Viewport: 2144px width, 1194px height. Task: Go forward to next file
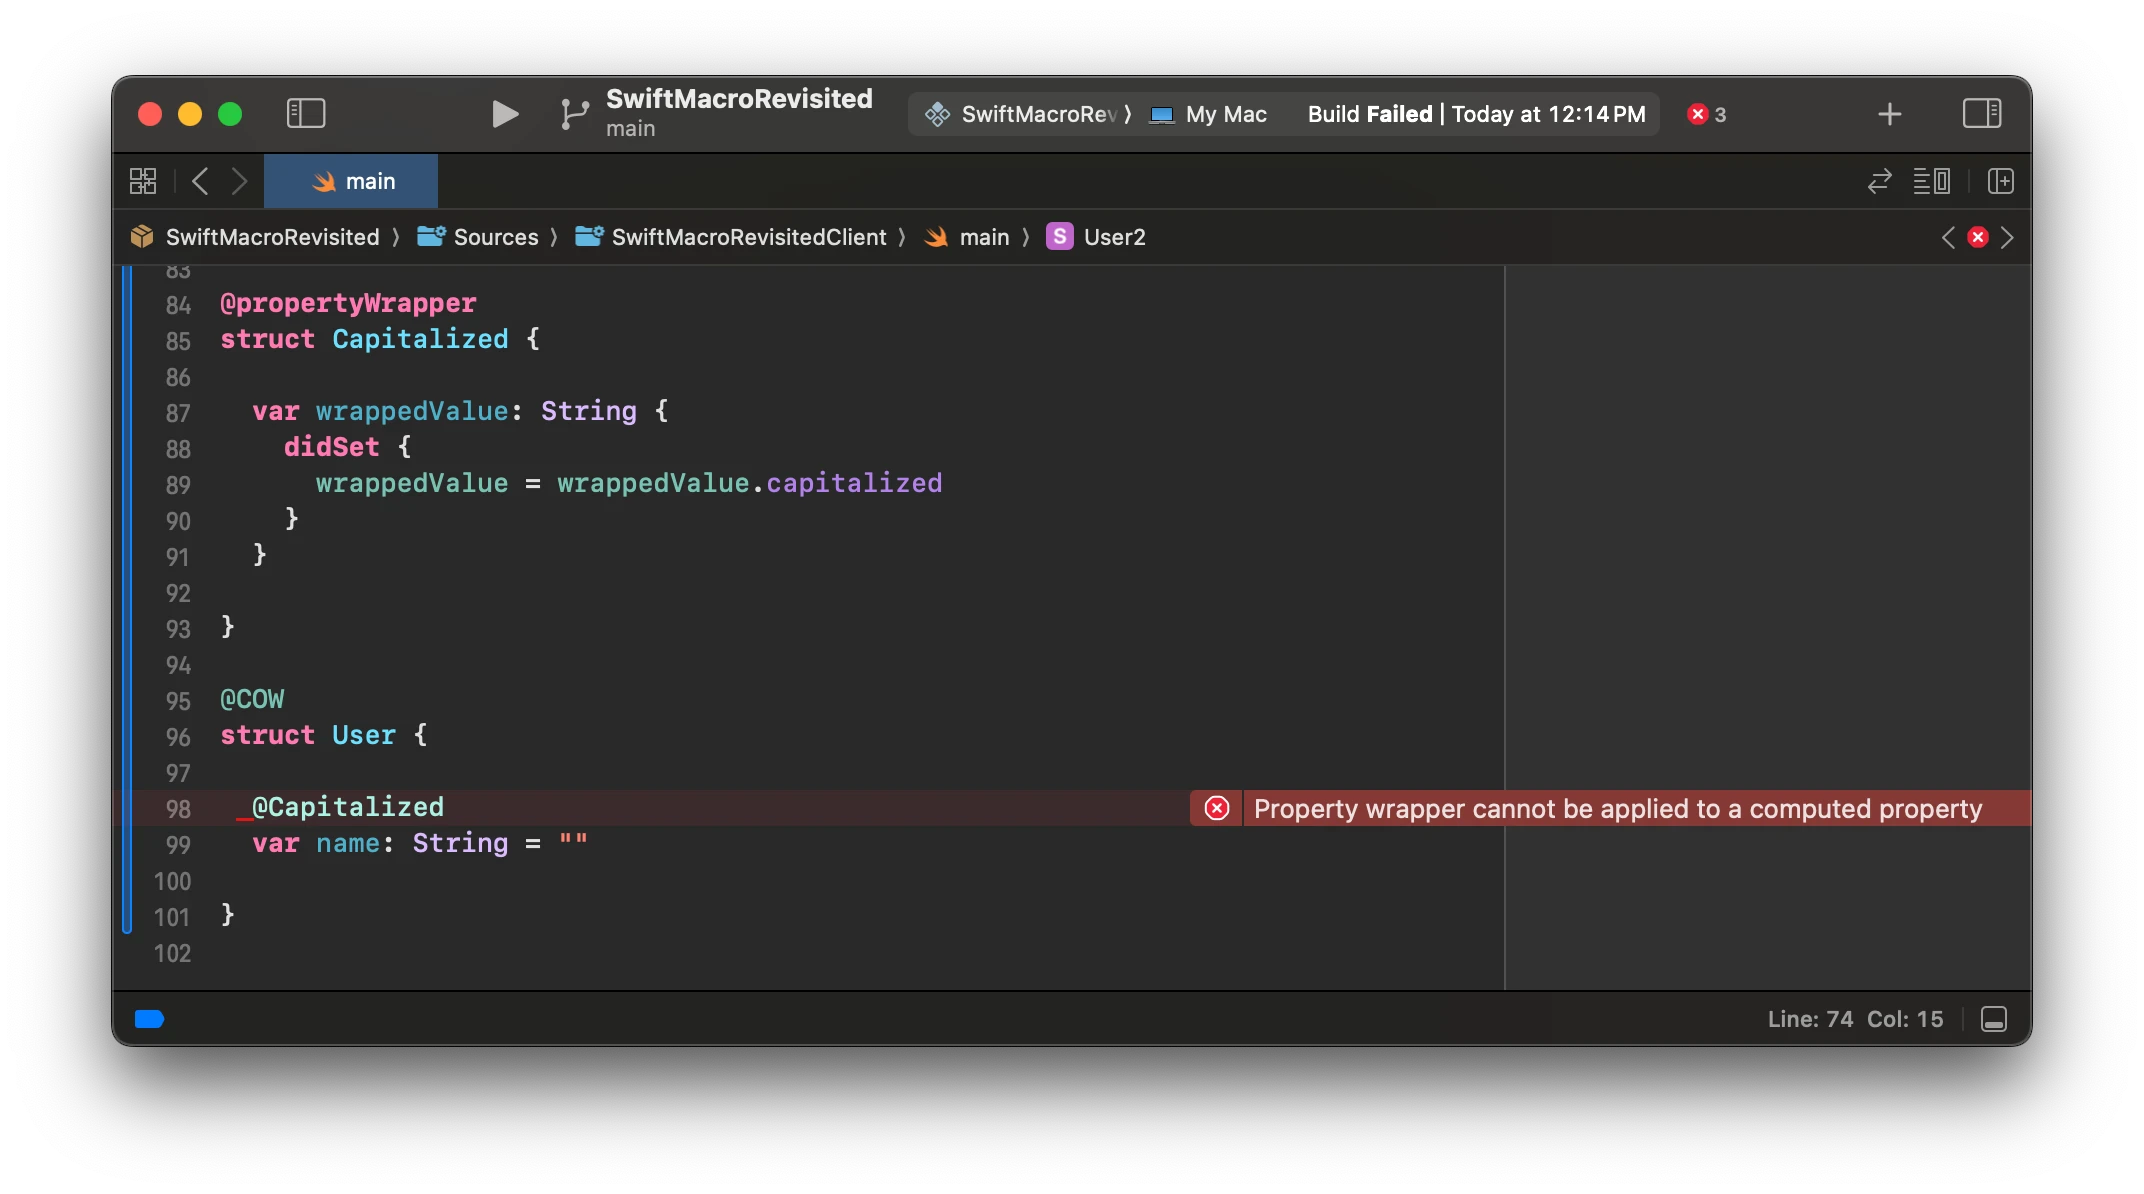[x=239, y=181]
